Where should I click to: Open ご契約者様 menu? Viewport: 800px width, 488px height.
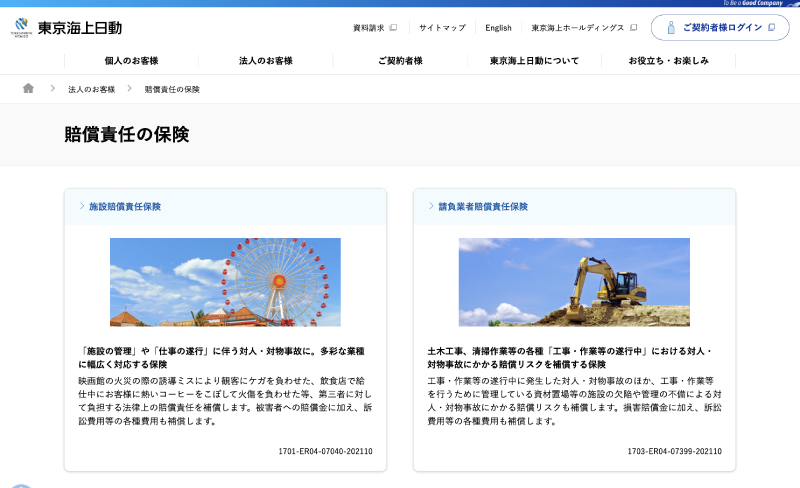point(401,61)
